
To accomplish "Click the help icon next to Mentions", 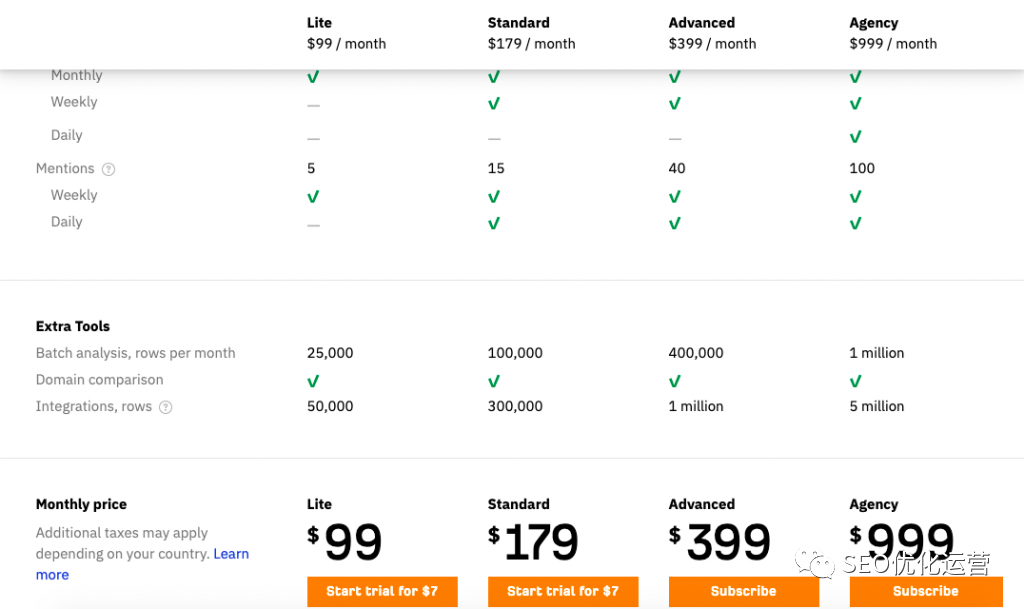I will click(109, 169).
